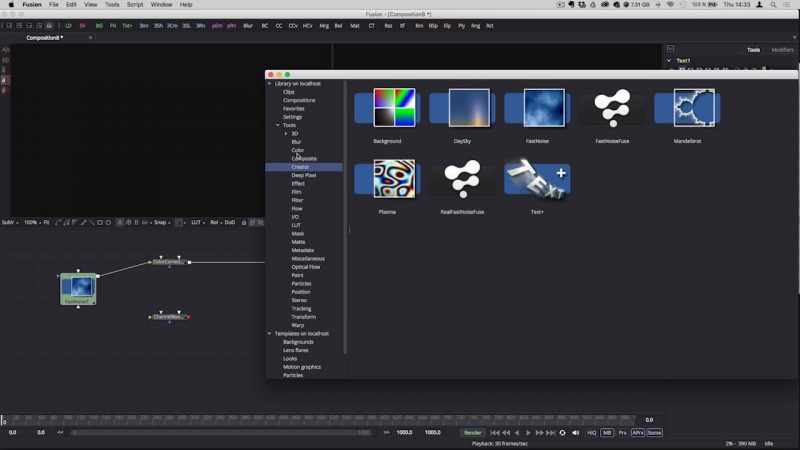Select the Composition8 tab
The image size is (800, 450).
coord(45,38)
